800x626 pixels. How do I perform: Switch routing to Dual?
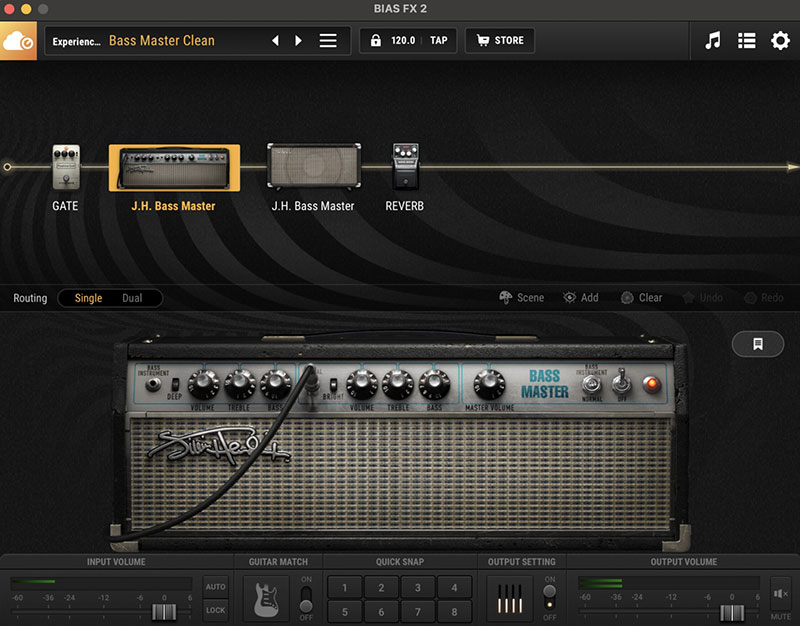click(132, 298)
